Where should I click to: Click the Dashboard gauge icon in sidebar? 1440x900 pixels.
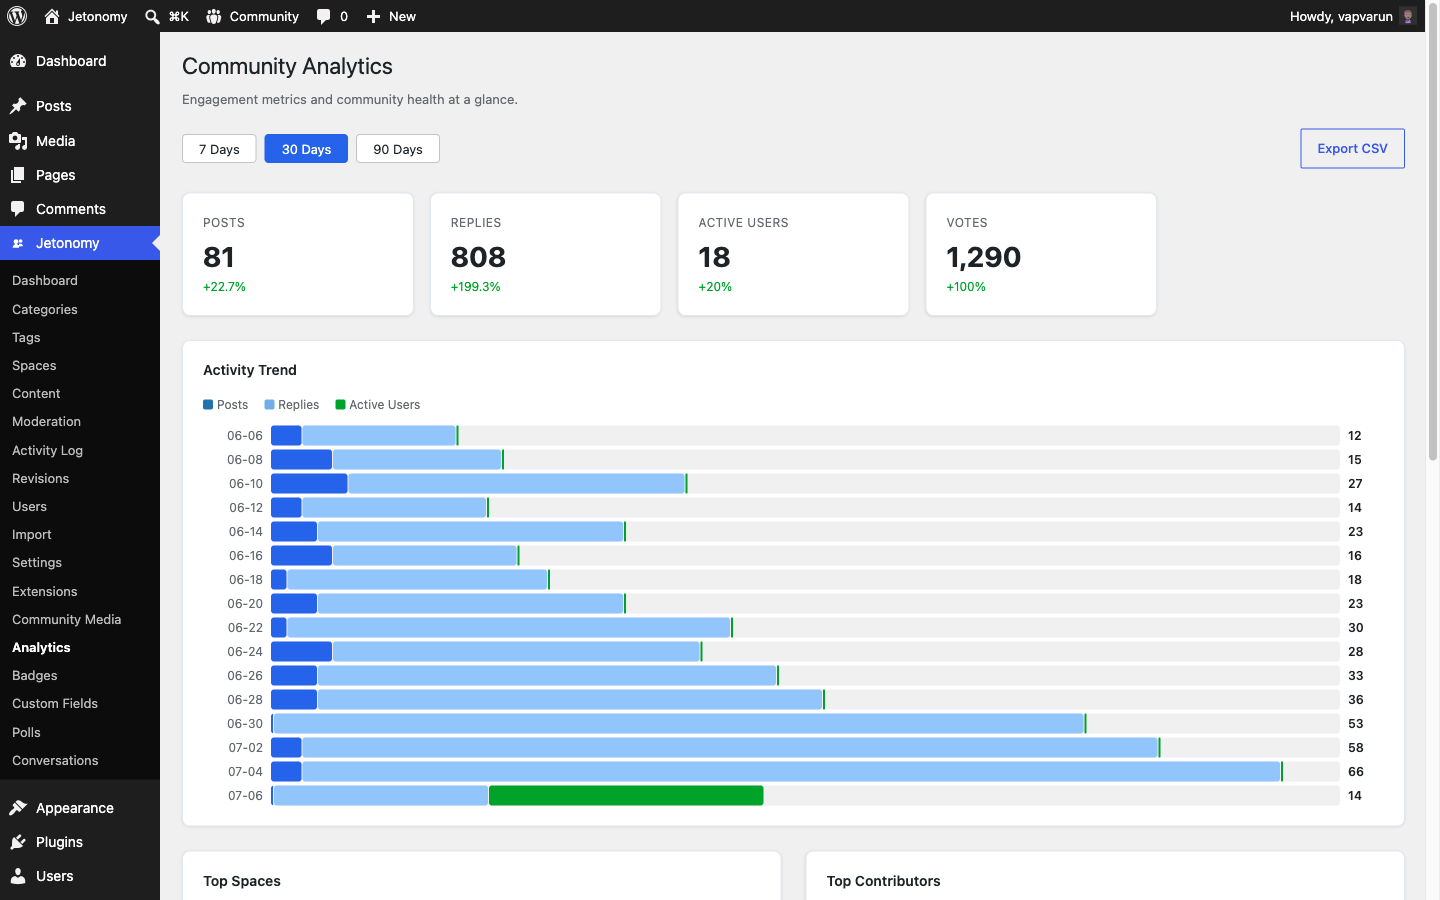click(x=18, y=61)
